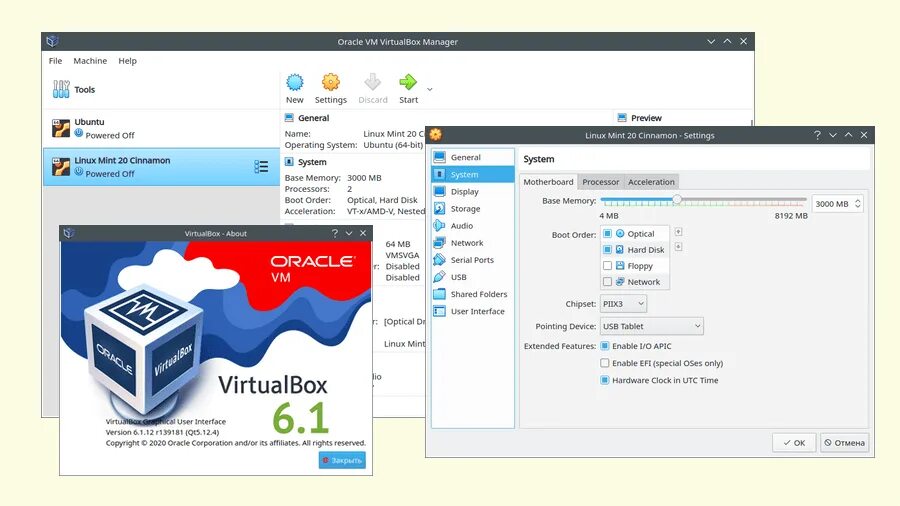Click the Base Memory spinbox arrows
900x506 pixels.
pos(858,204)
